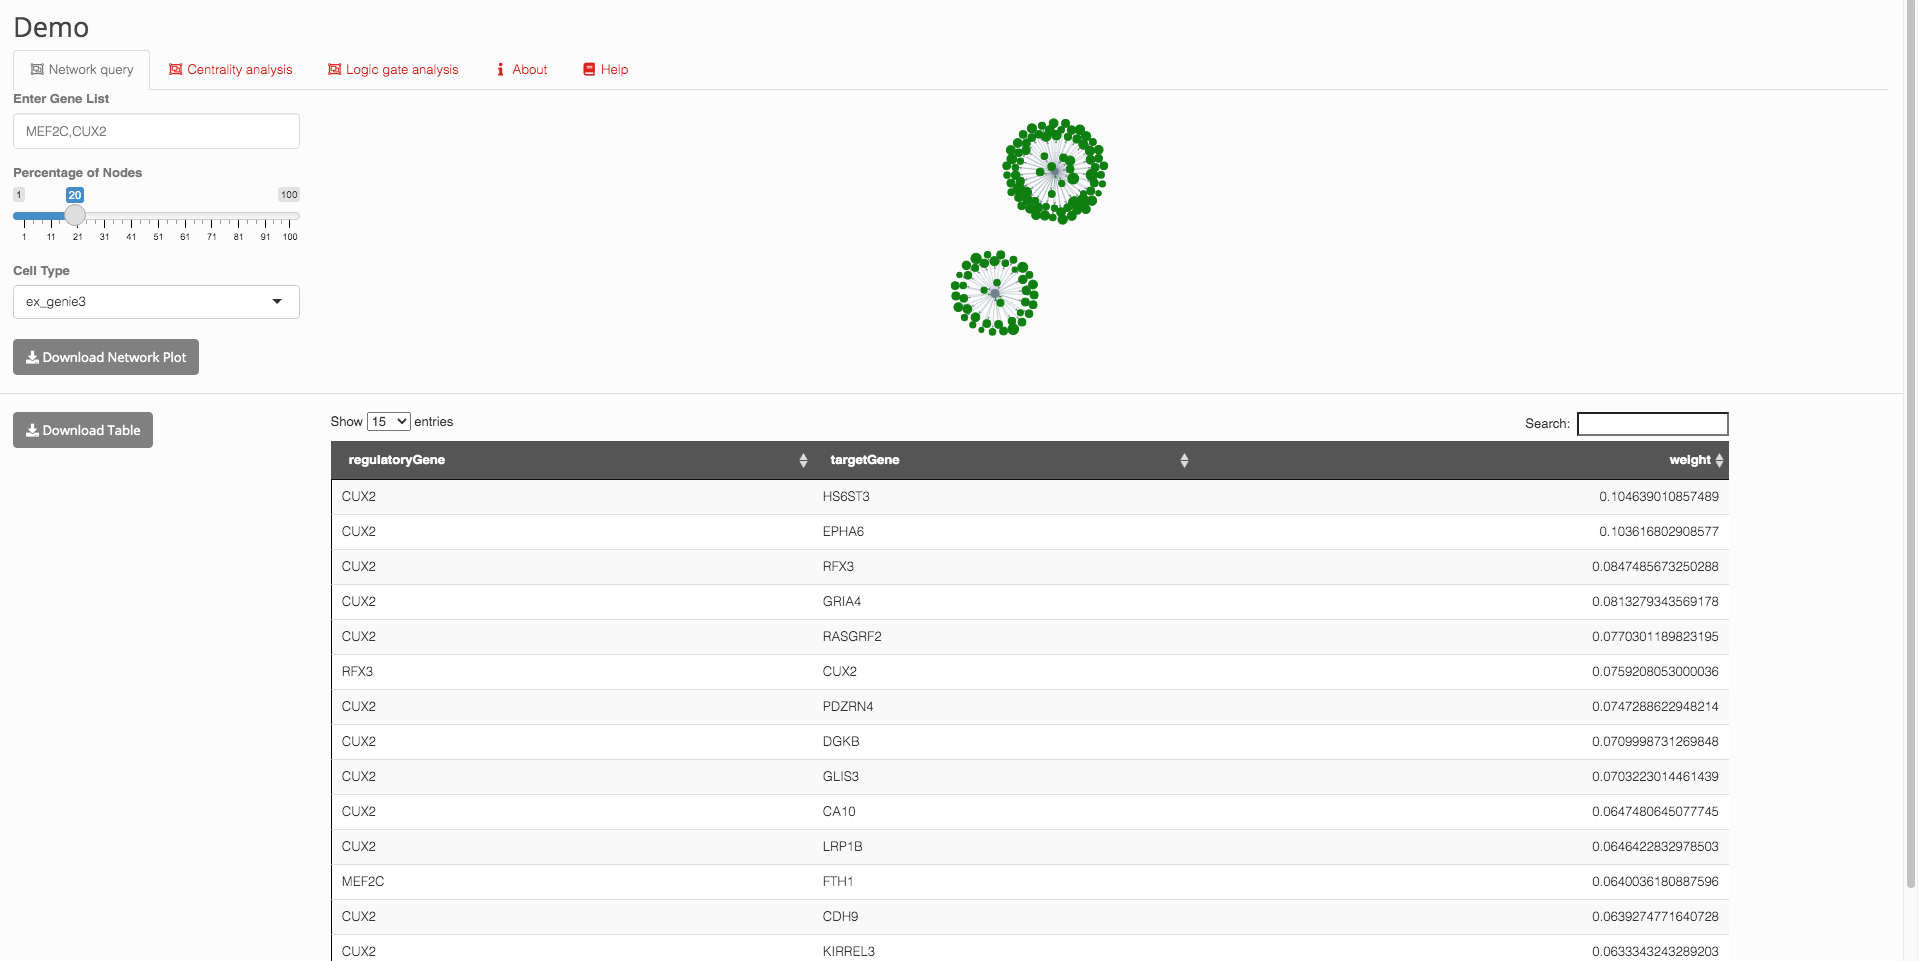1918x961 pixels.
Task: Click the table Search box
Action: tap(1652, 424)
